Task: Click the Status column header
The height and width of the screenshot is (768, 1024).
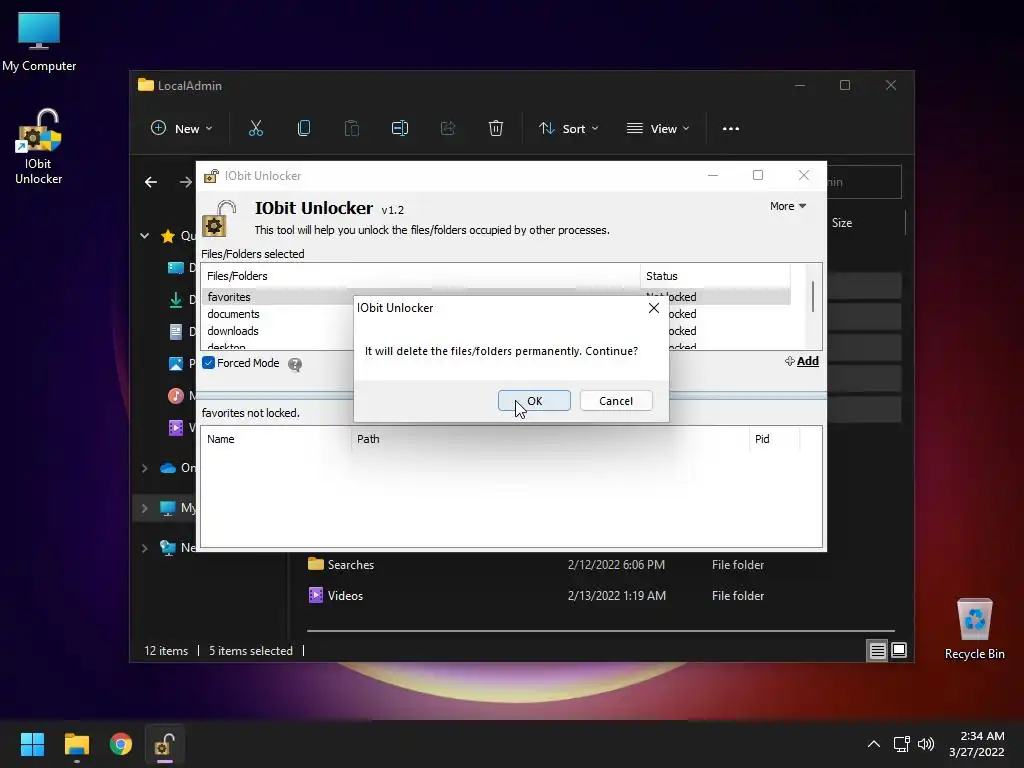Action: pyautogui.click(x=715, y=276)
